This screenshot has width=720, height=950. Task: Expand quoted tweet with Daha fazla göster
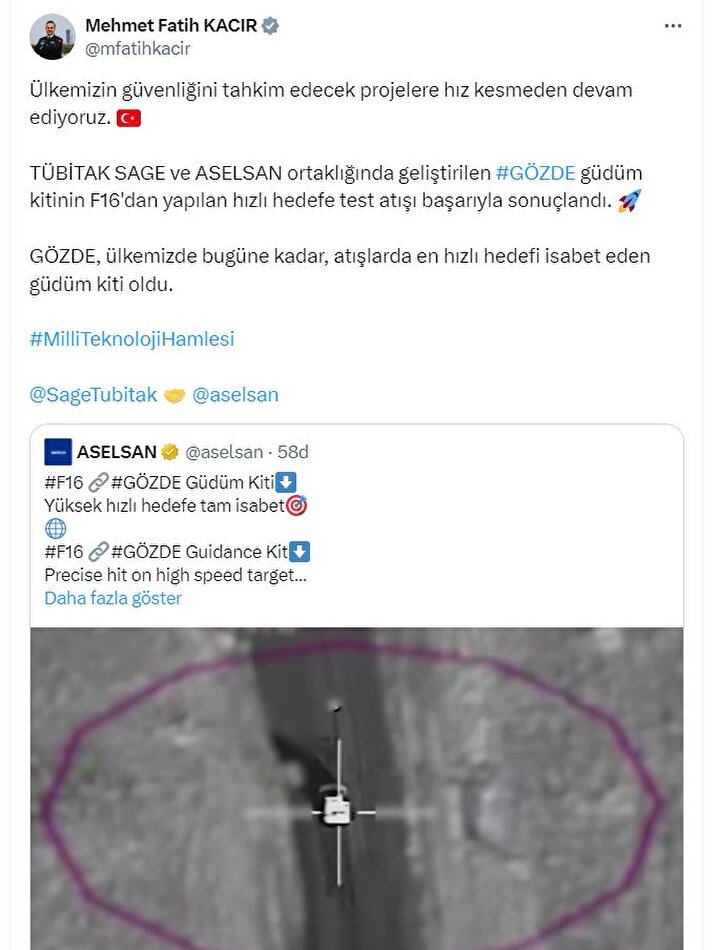click(113, 598)
